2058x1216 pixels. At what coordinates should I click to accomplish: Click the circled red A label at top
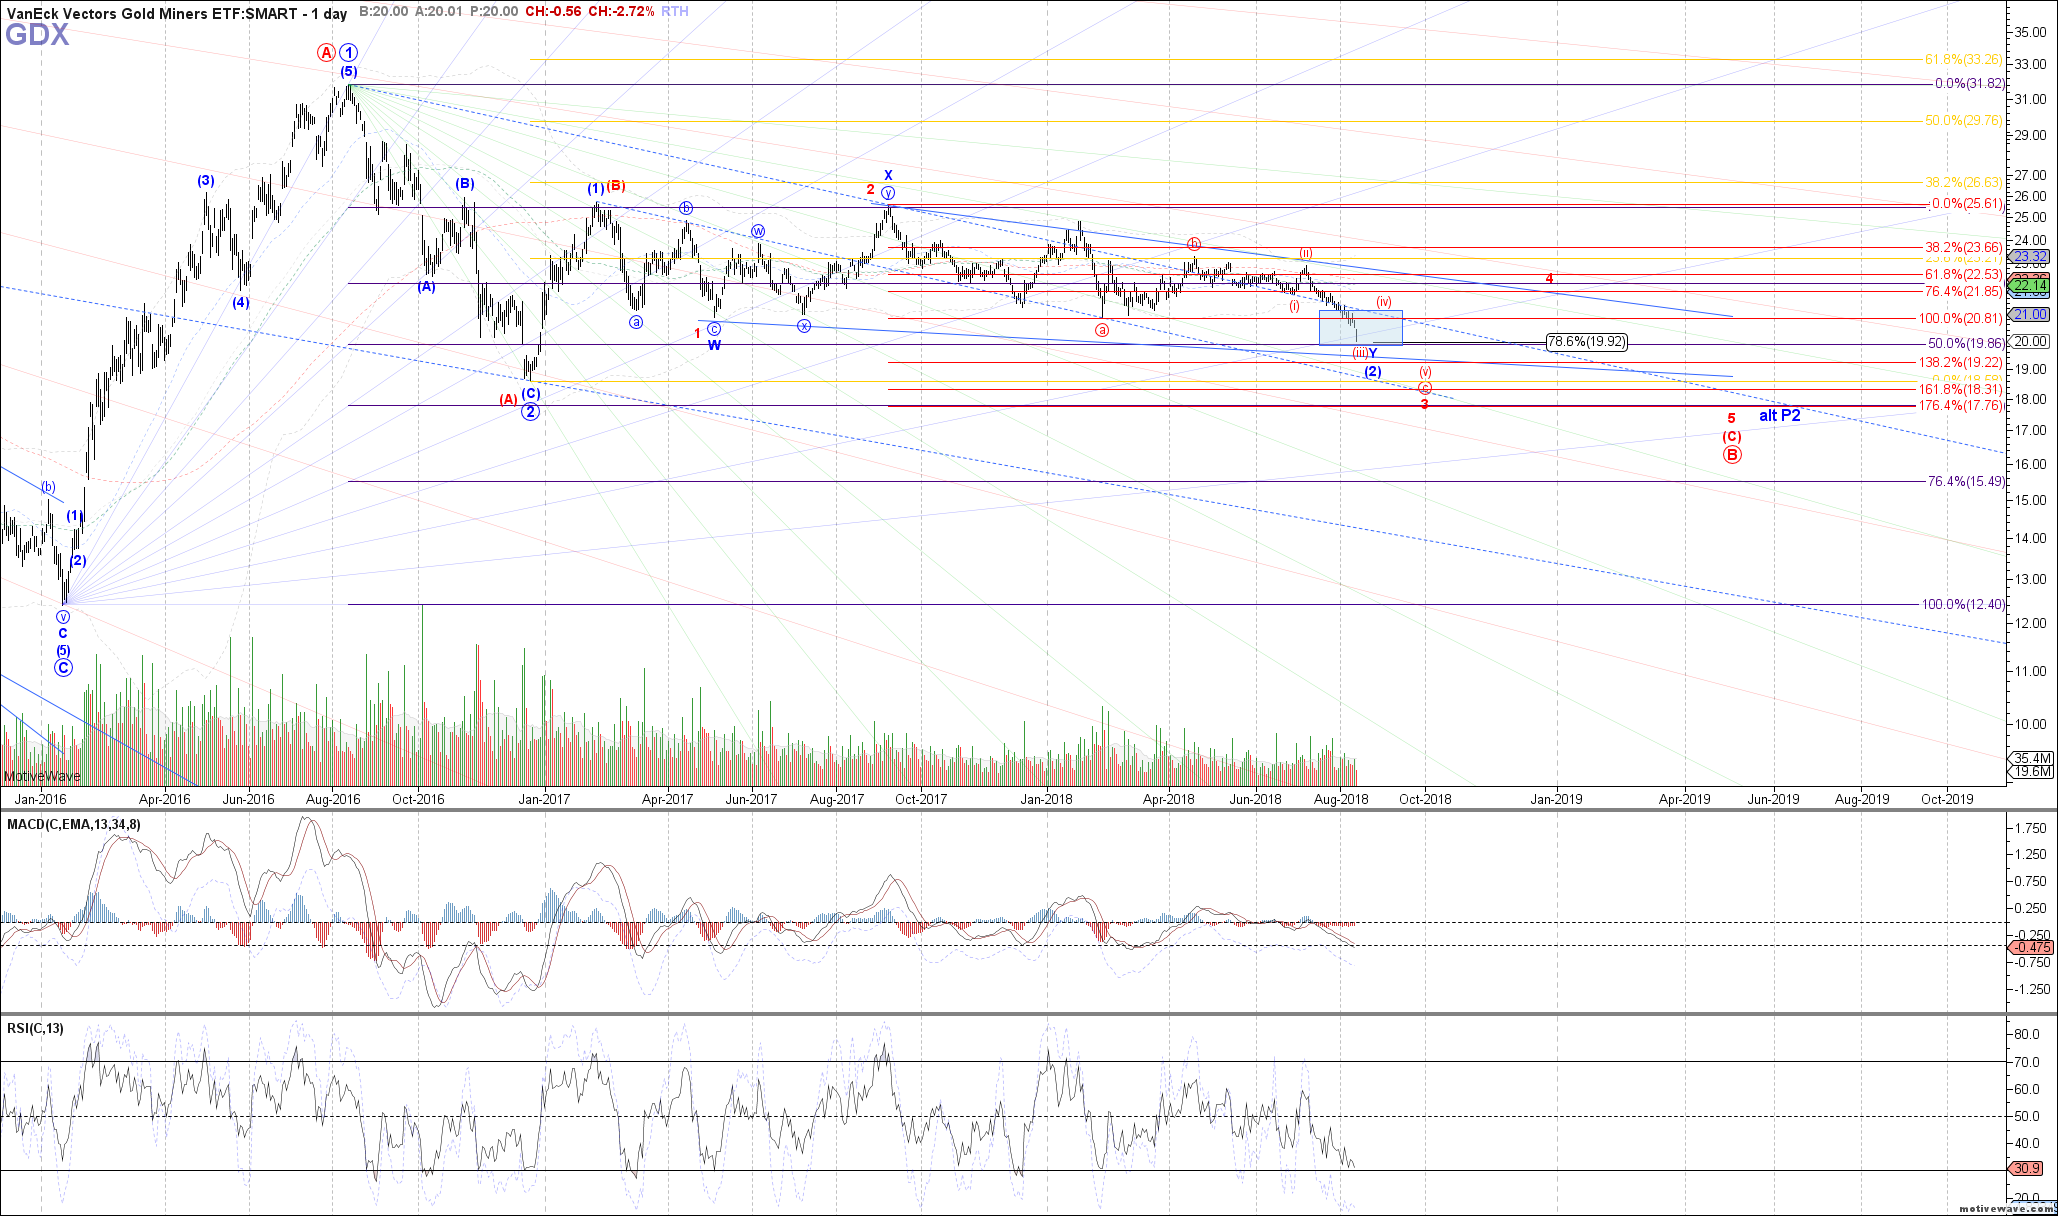pyautogui.click(x=326, y=52)
